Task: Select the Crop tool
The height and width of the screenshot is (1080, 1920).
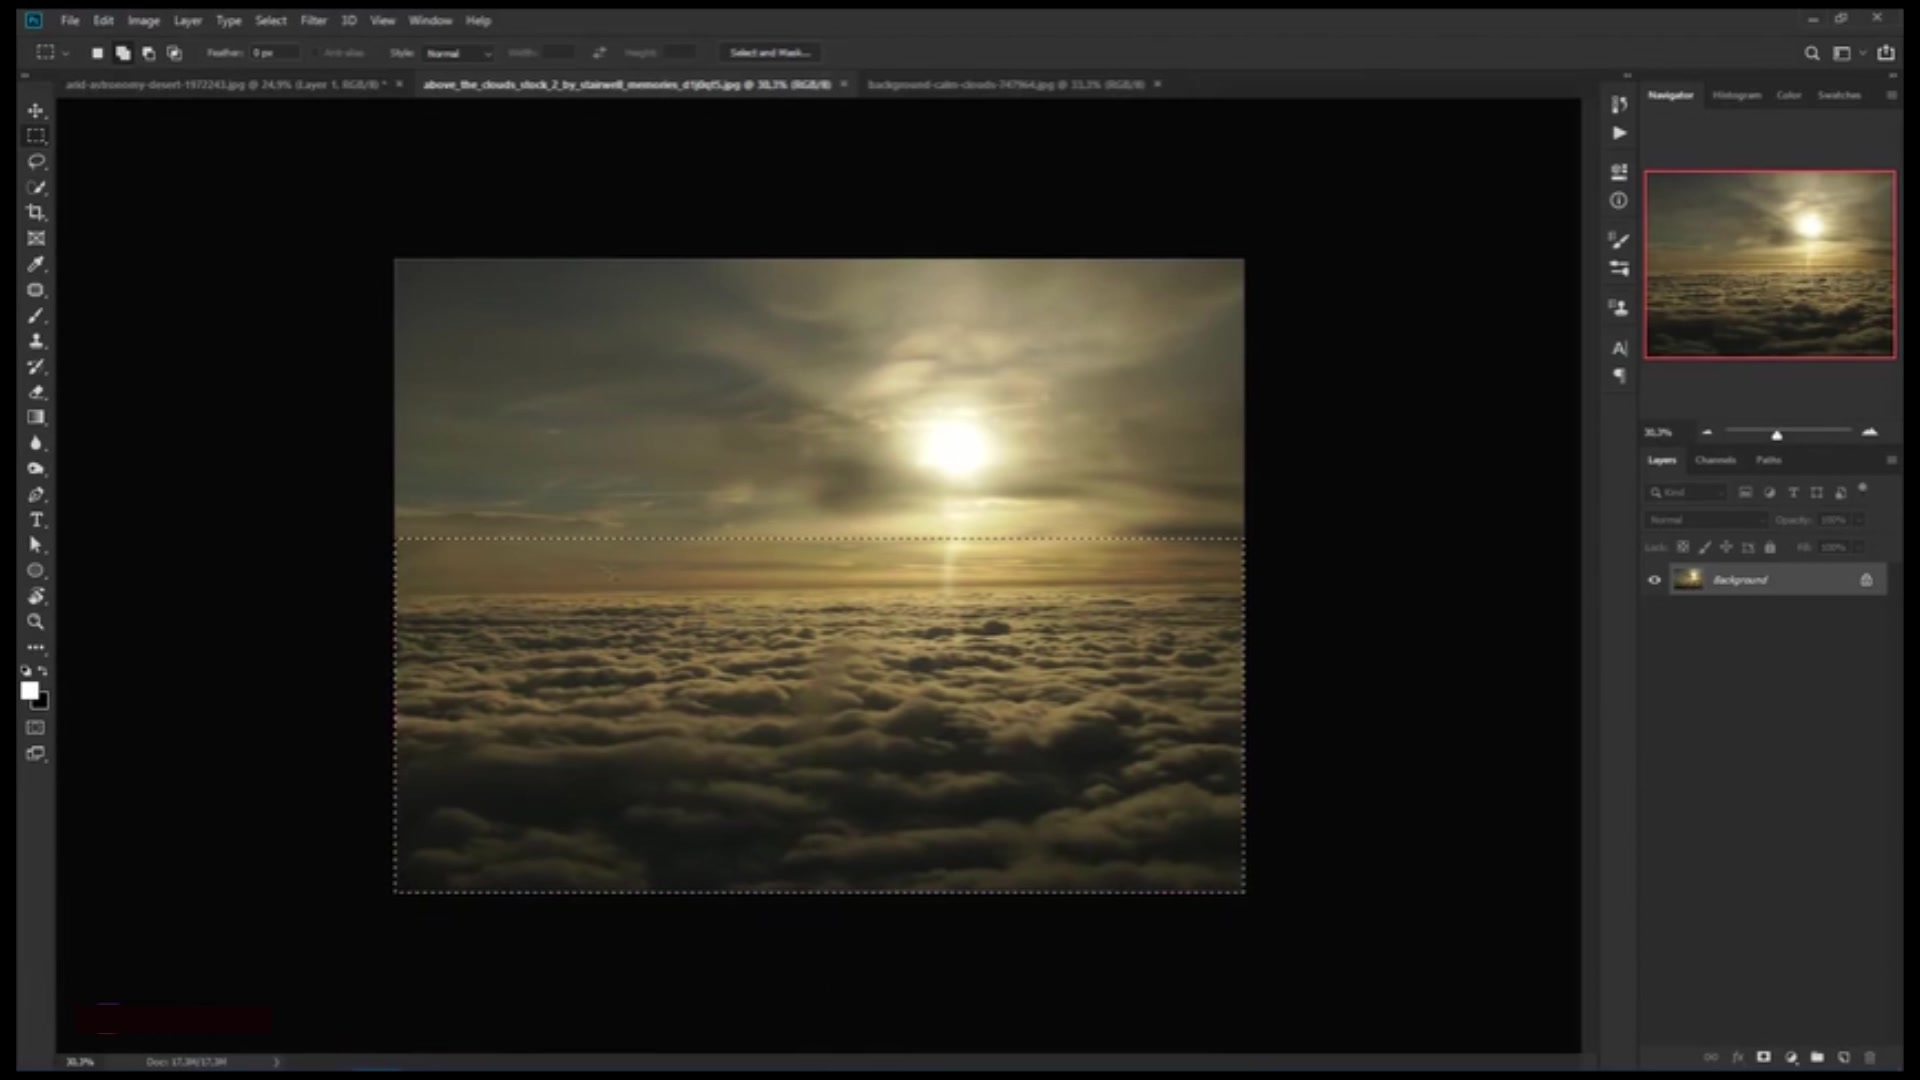Action: pyautogui.click(x=36, y=212)
